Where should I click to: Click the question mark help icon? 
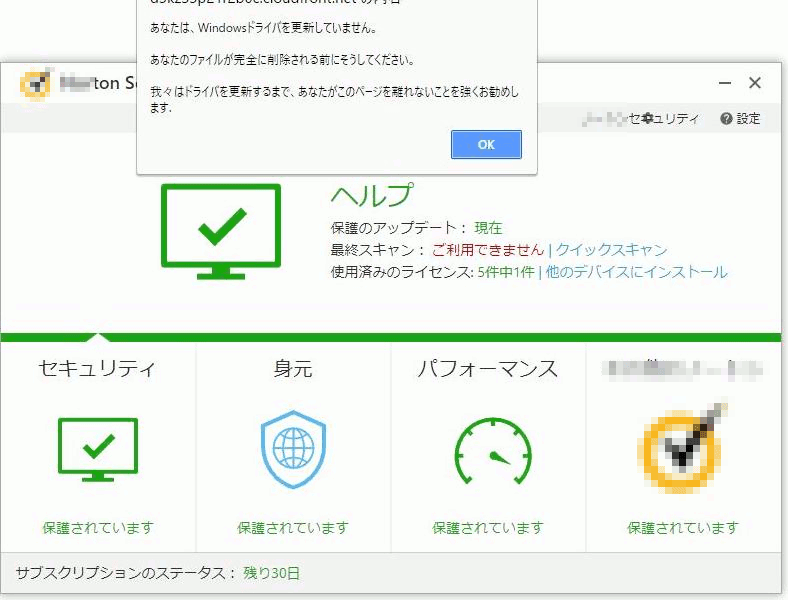[726, 119]
